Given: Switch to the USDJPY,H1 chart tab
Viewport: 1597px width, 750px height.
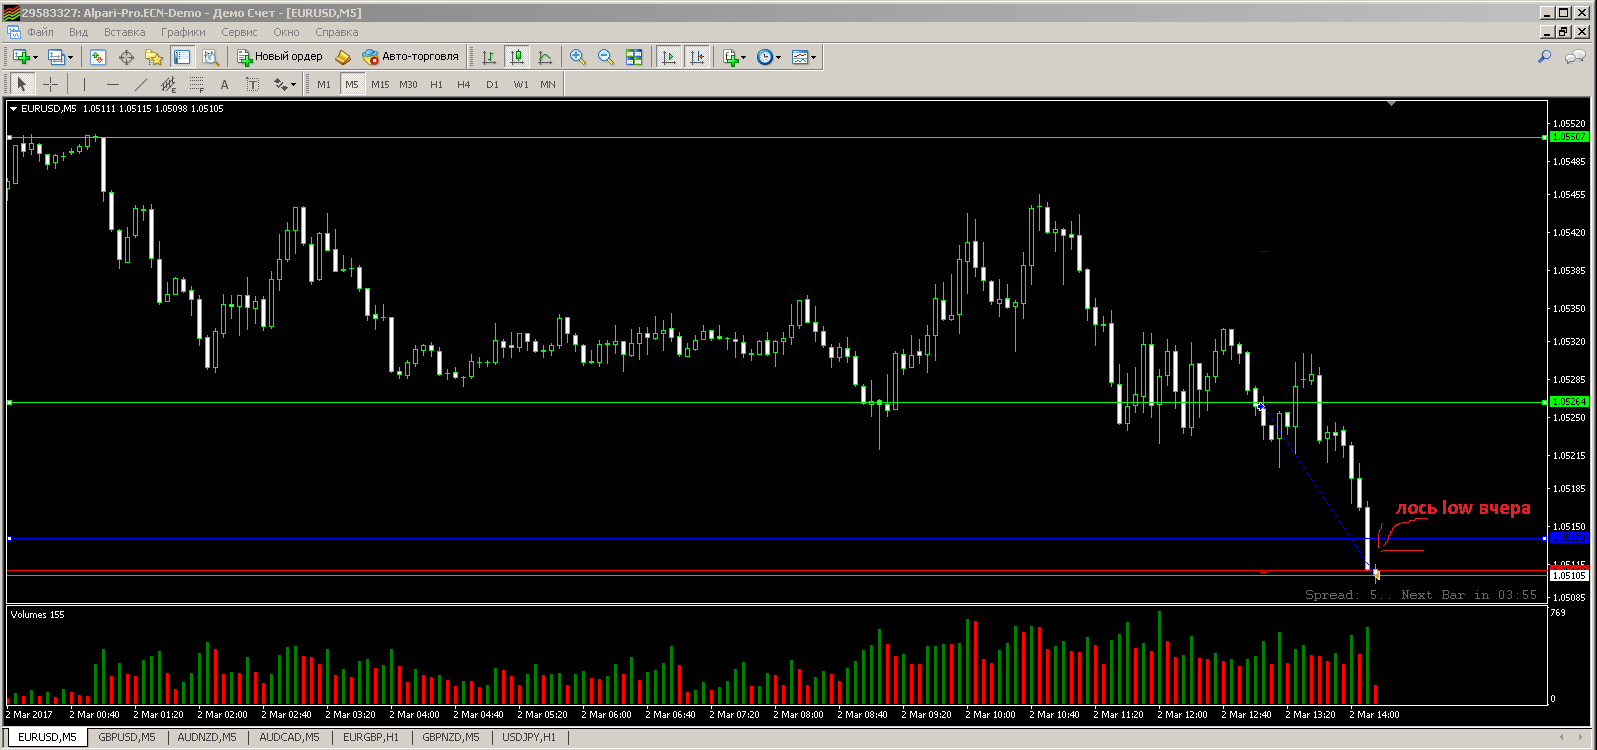Looking at the screenshot, I should [x=529, y=737].
